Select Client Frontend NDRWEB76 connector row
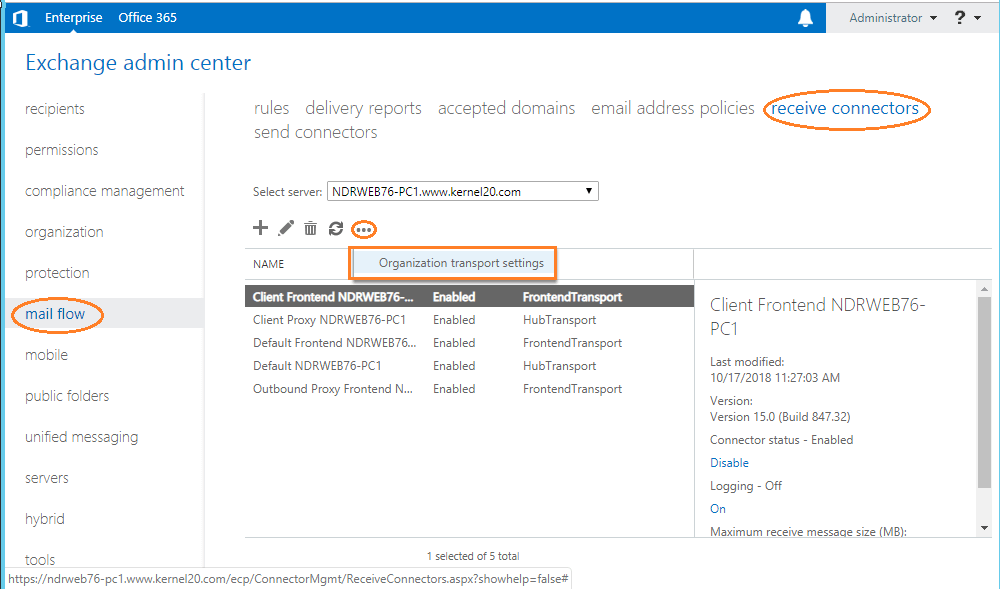1000x589 pixels. tap(469, 297)
